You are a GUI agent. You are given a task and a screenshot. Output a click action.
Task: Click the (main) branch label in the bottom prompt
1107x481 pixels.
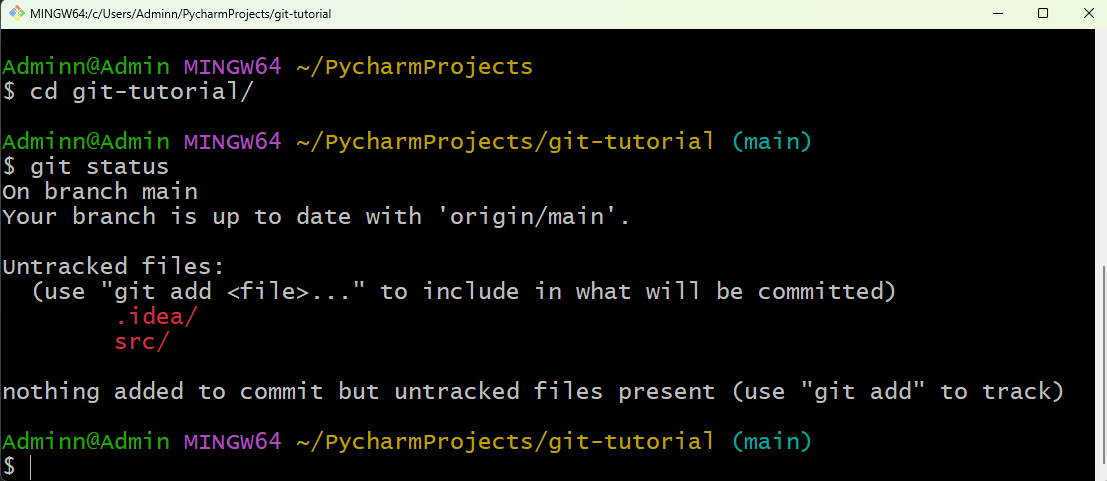coord(771,441)
